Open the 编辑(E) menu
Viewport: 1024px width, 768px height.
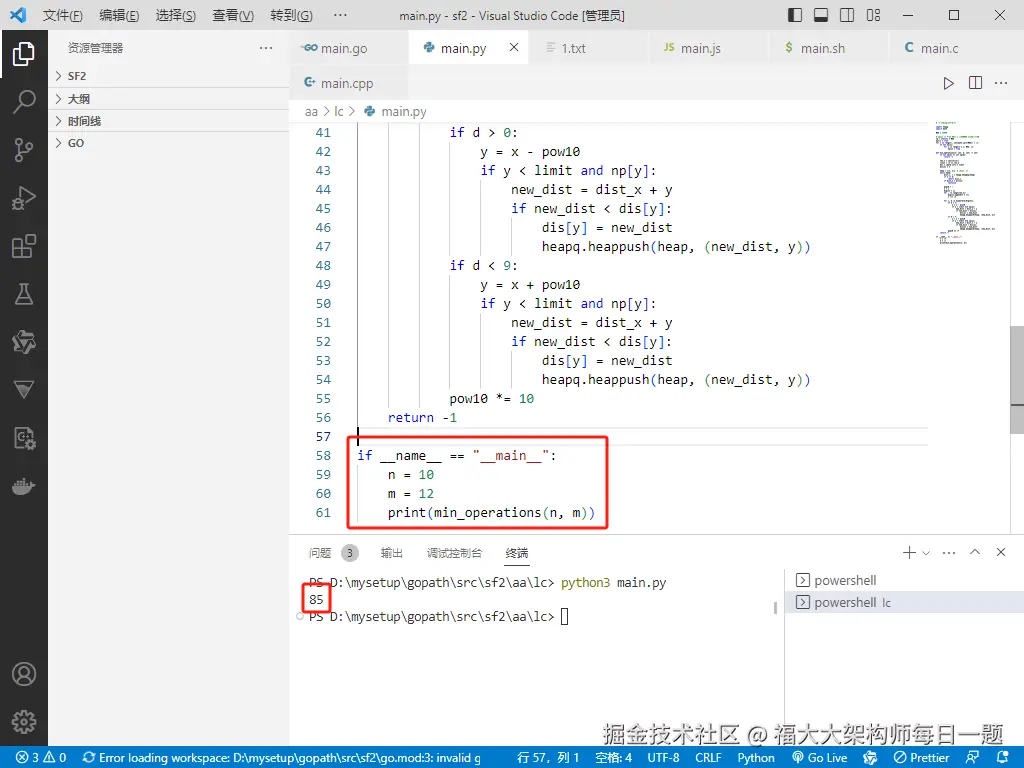click(x=119, y=15)
